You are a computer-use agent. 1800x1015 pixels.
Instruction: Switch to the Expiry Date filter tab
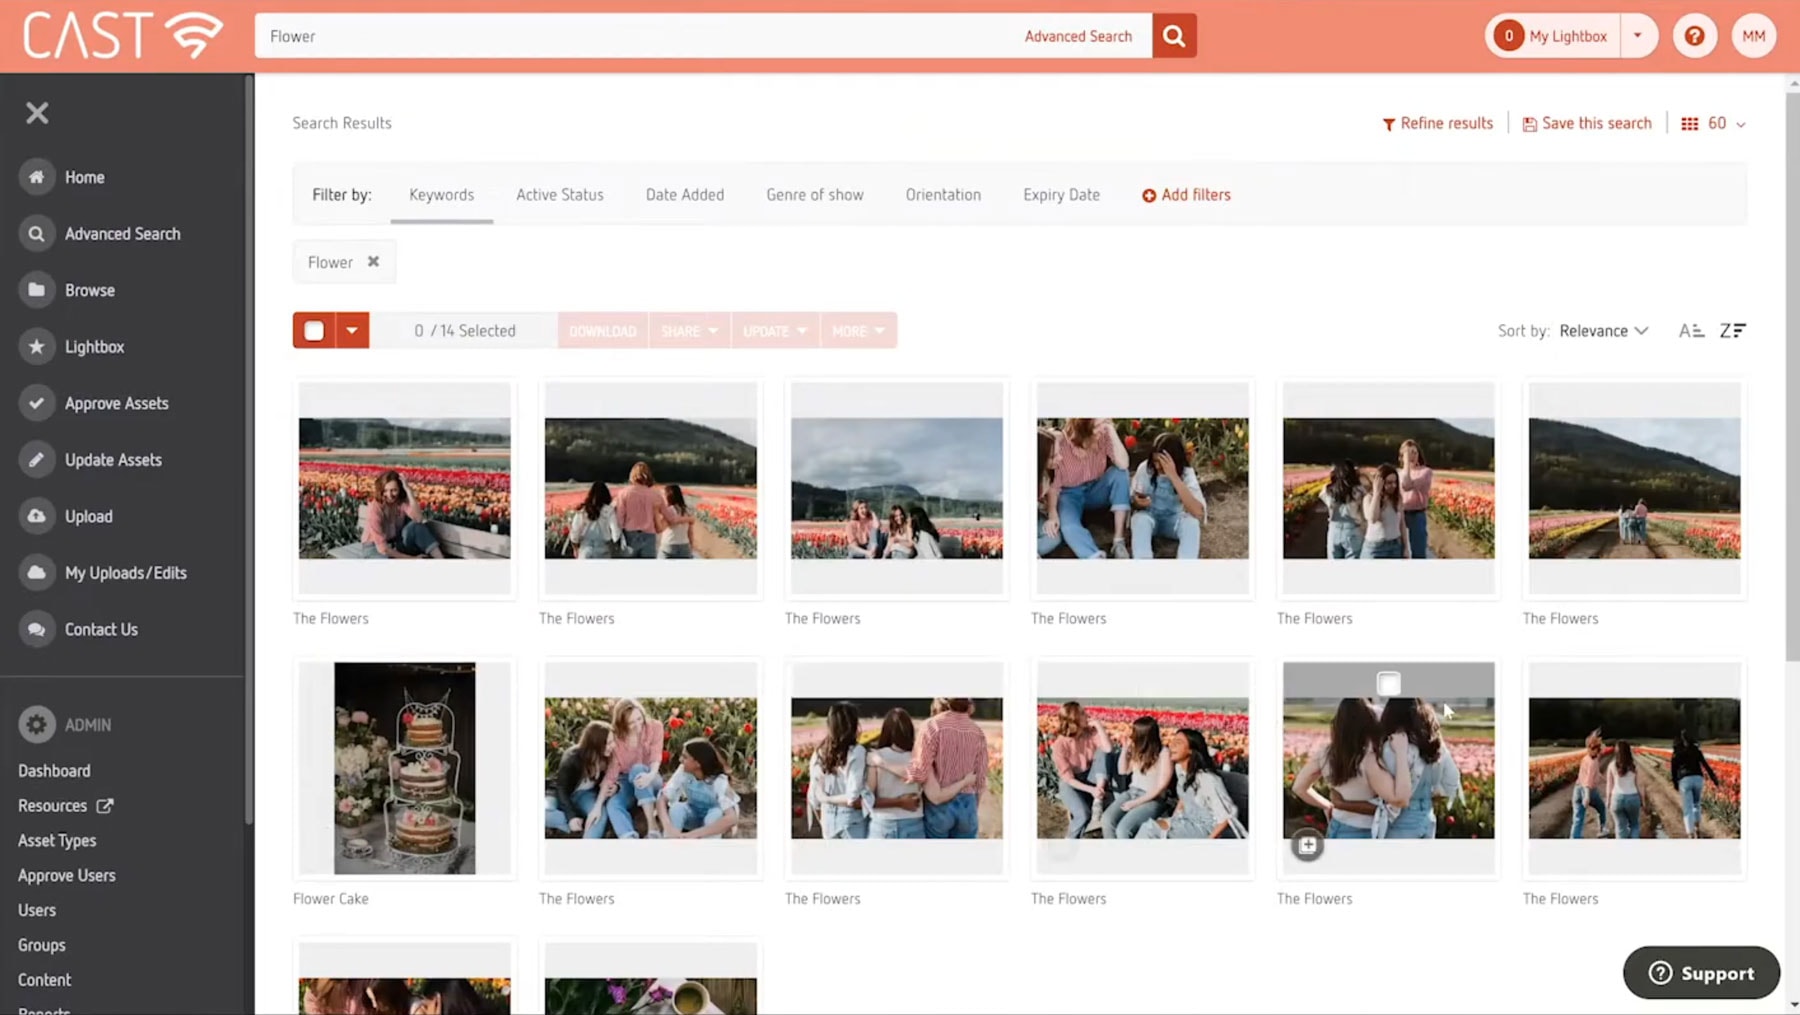1061,195
